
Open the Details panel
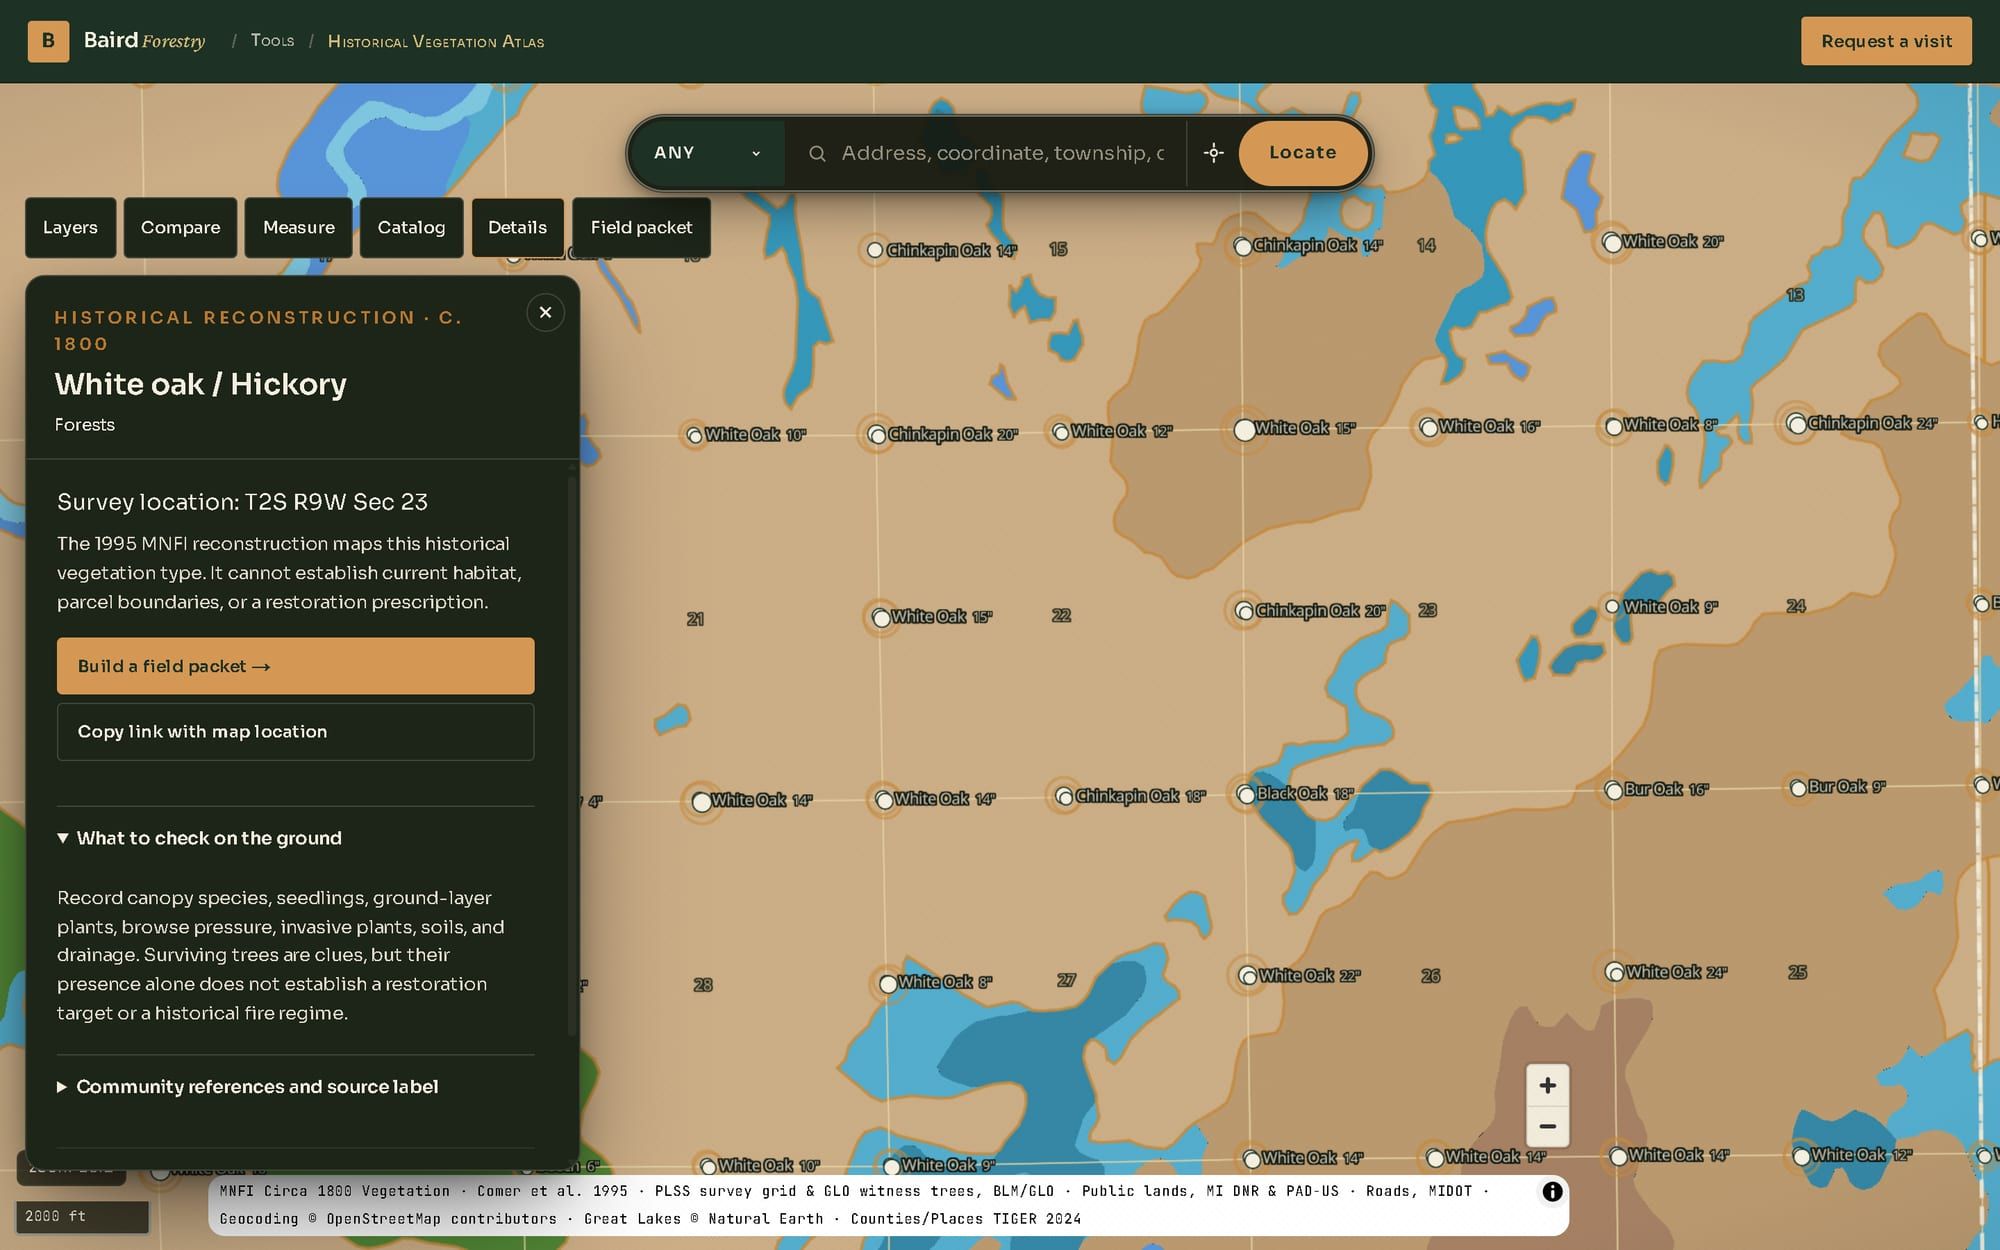pyautogui.click(x=517, y=227)
